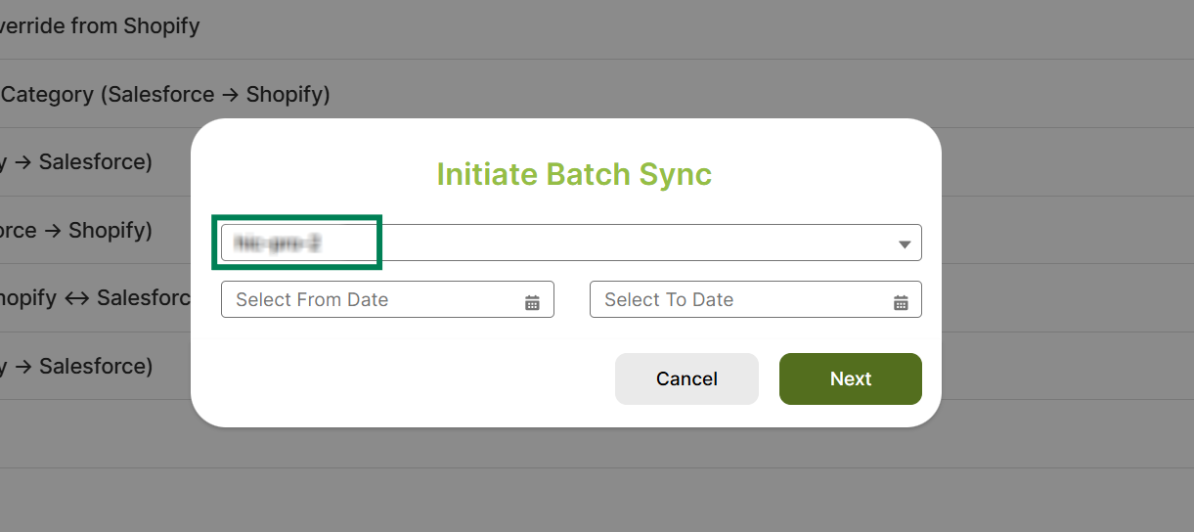This screenshot has height=532, width=1194.
Task: Click the arrow in the Category row
Action: pos(230,94)
